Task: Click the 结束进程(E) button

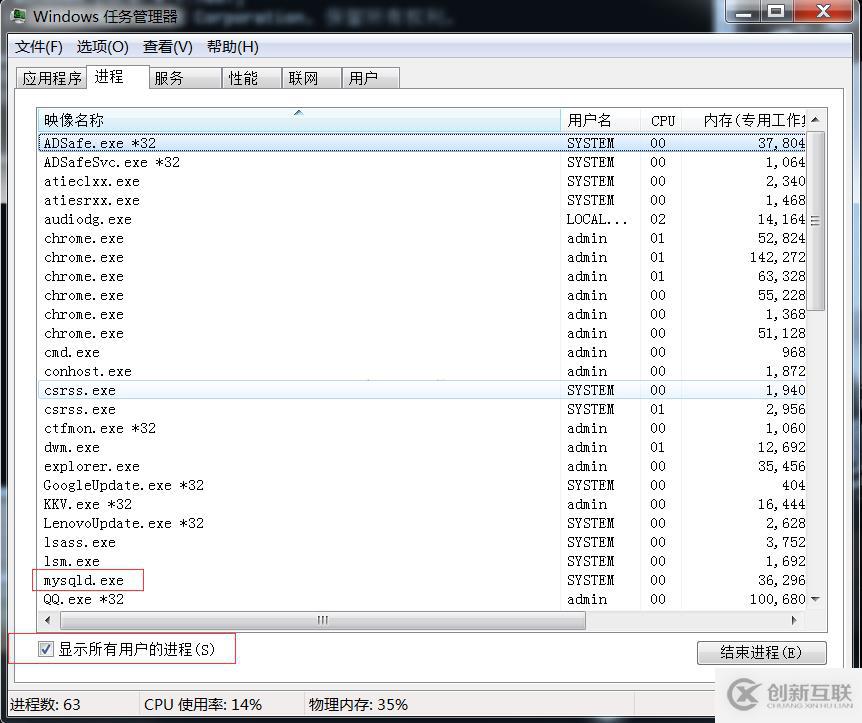Action: [761, 653]
